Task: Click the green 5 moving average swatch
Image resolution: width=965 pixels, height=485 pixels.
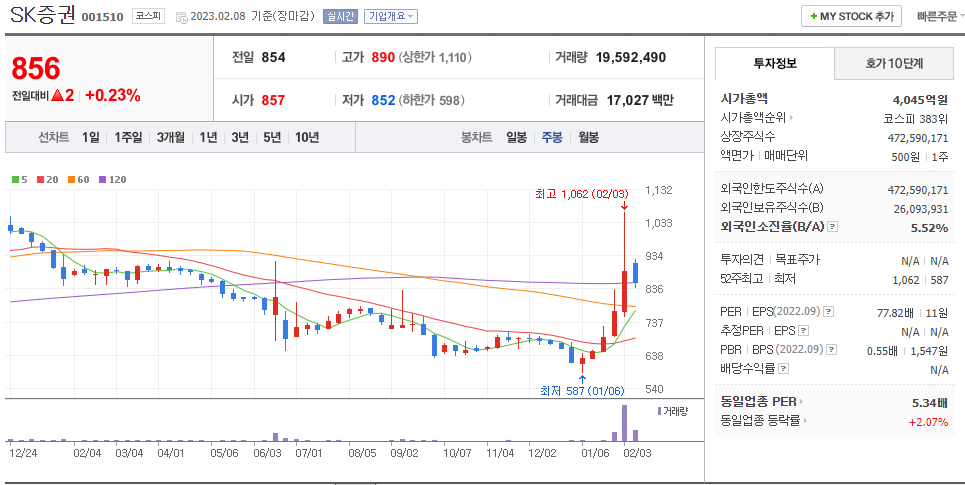Action: click(15, 180)
